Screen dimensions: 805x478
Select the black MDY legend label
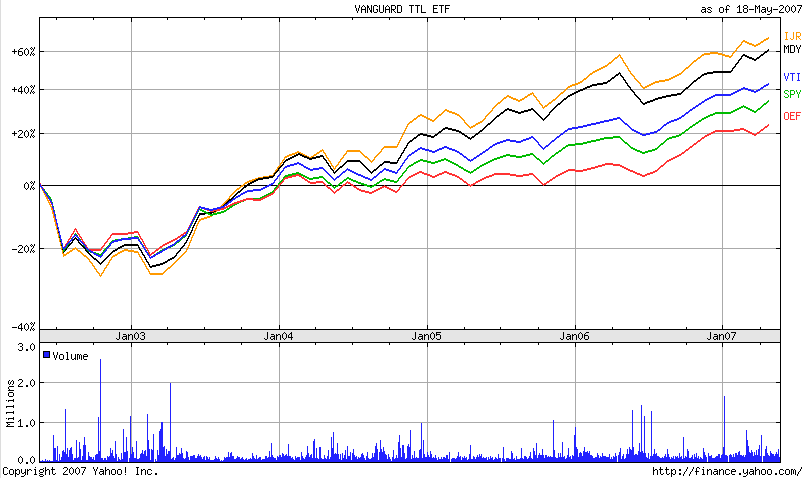click(791, 49)
